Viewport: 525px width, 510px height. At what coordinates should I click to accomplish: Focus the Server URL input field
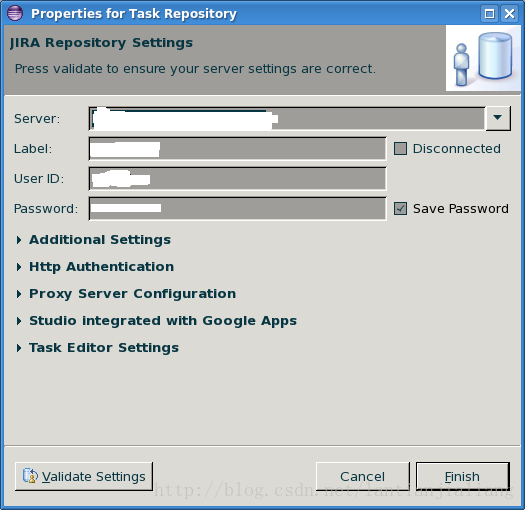coord(287,118)
